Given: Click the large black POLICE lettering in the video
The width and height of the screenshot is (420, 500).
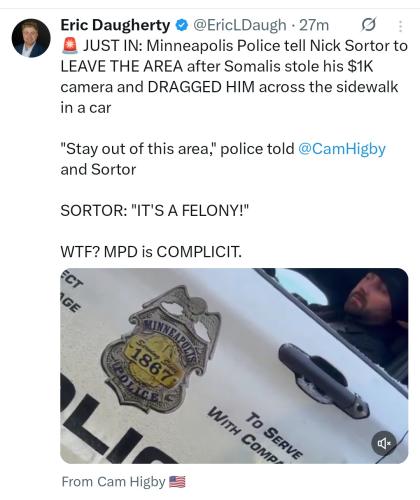Looking at the screenshot, I should click(x=110, y=423).
